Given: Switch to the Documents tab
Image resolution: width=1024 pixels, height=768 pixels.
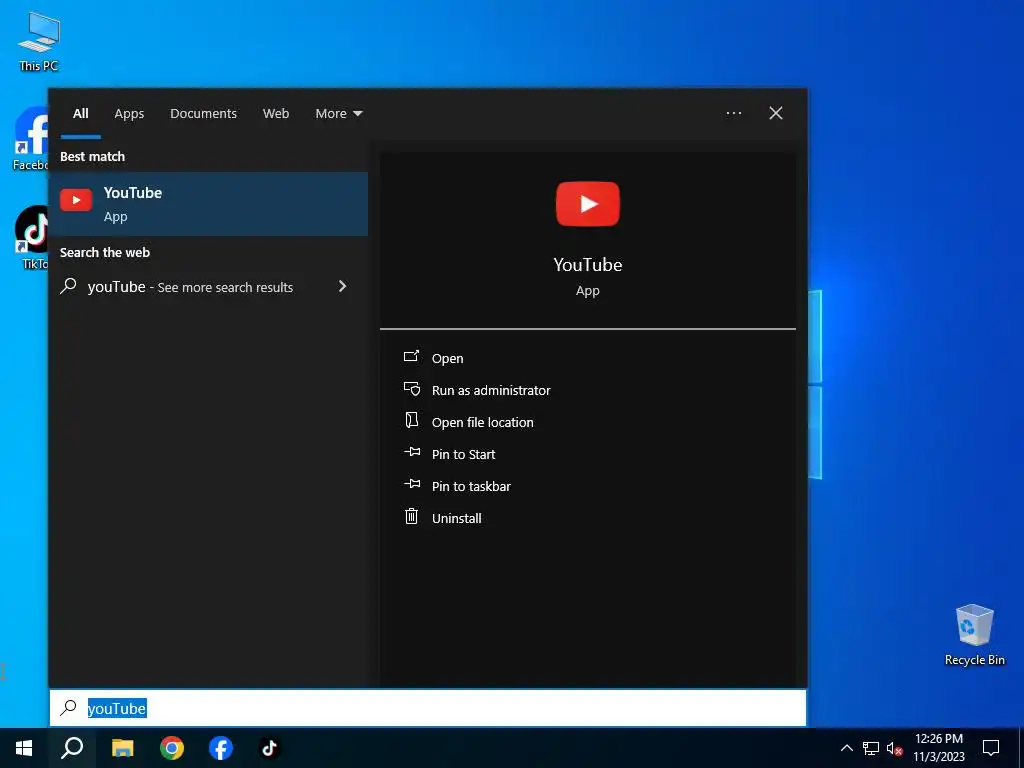Looking at the screenshot, I should [x=204, y=114].
